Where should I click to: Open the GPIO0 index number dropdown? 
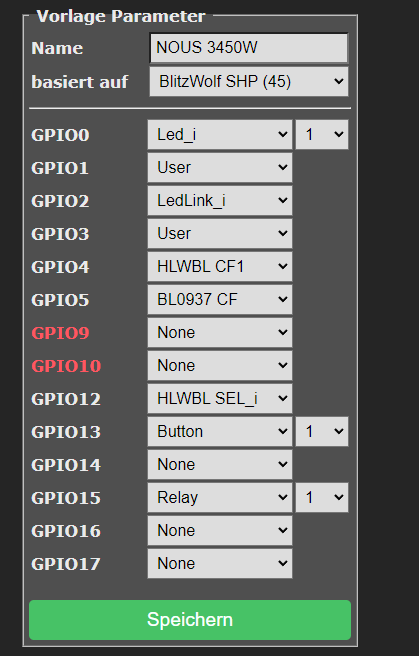[322, 135]
